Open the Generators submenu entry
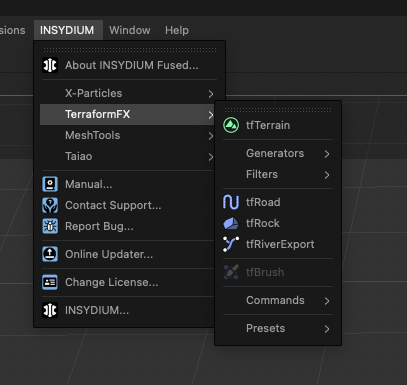The height and width of the screenshot is (385, 407). (x=278, y=153)
